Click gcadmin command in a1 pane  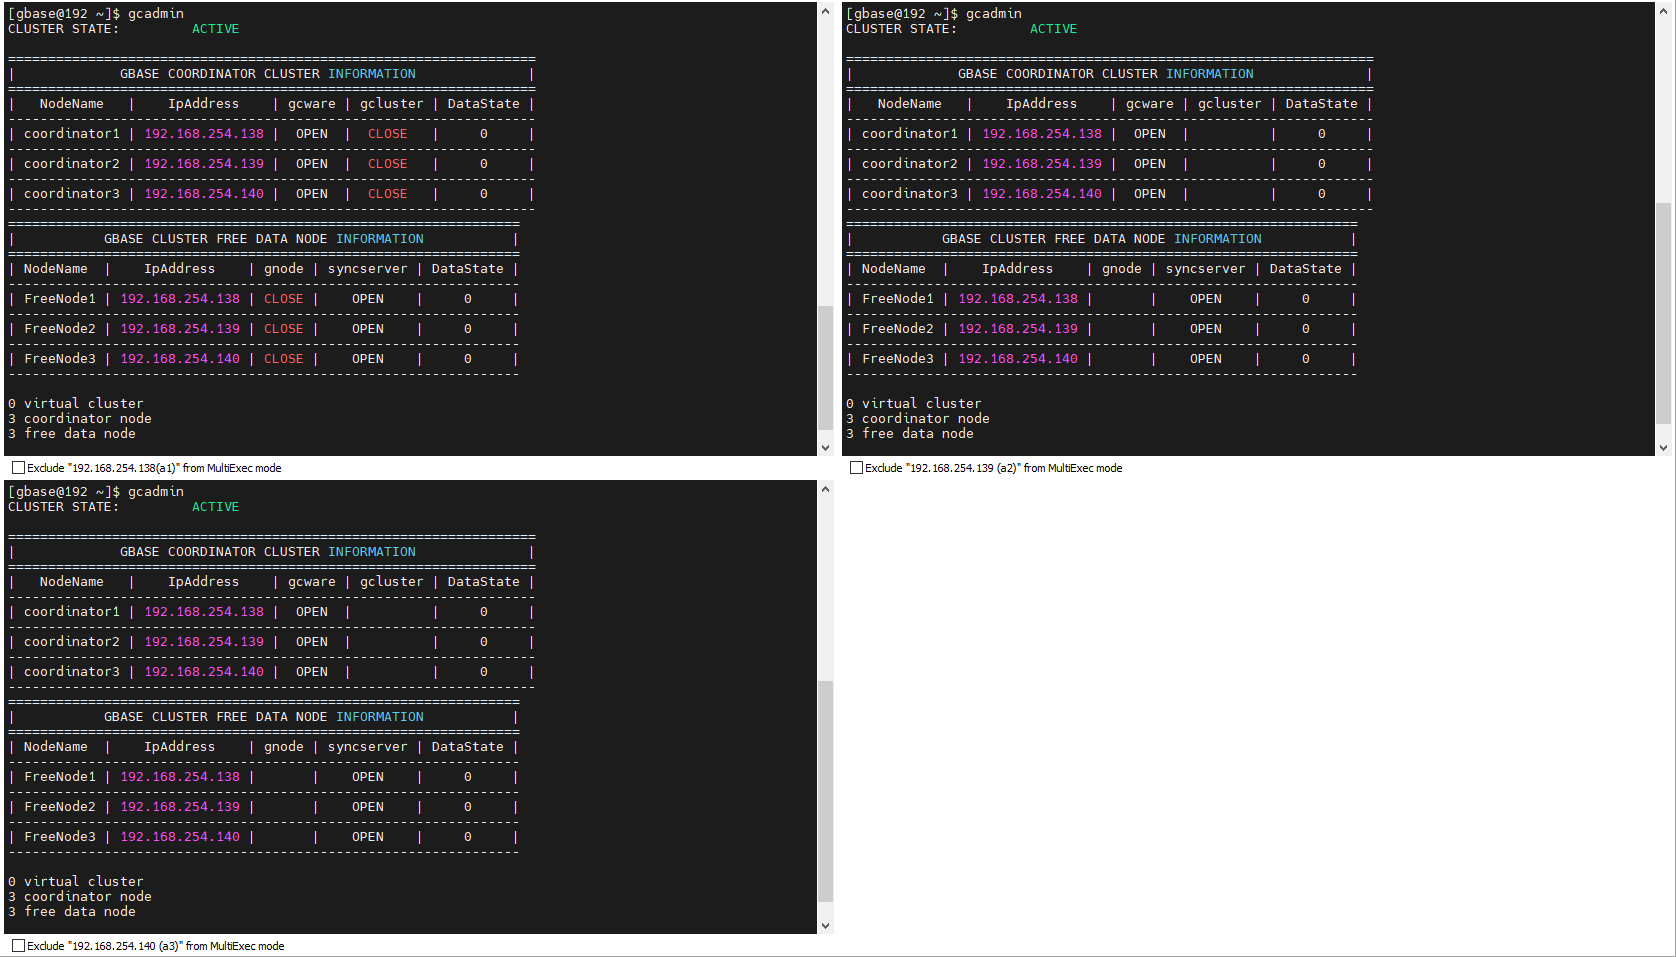[156, 14]
